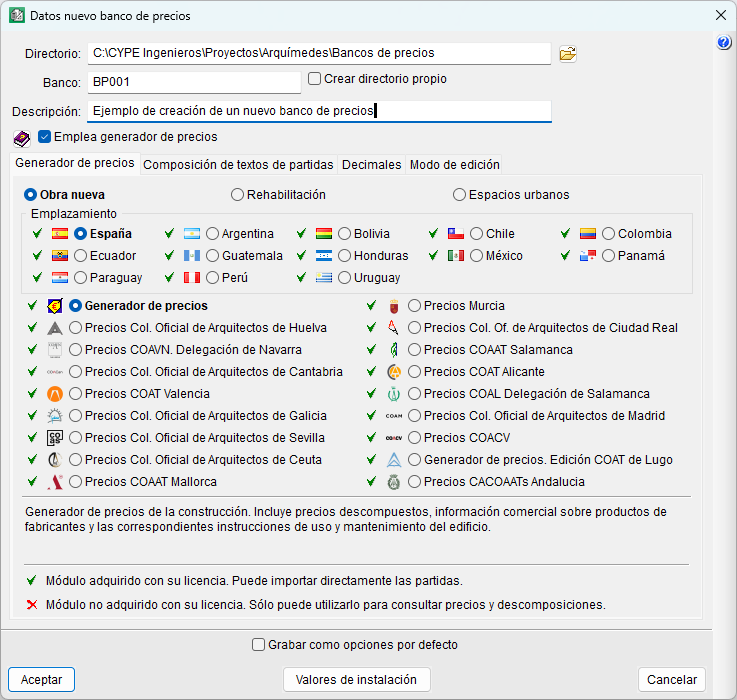Click the Huelva architects triangle logo
This screenshot has width=737, height=700.
(x=55, y=328)
